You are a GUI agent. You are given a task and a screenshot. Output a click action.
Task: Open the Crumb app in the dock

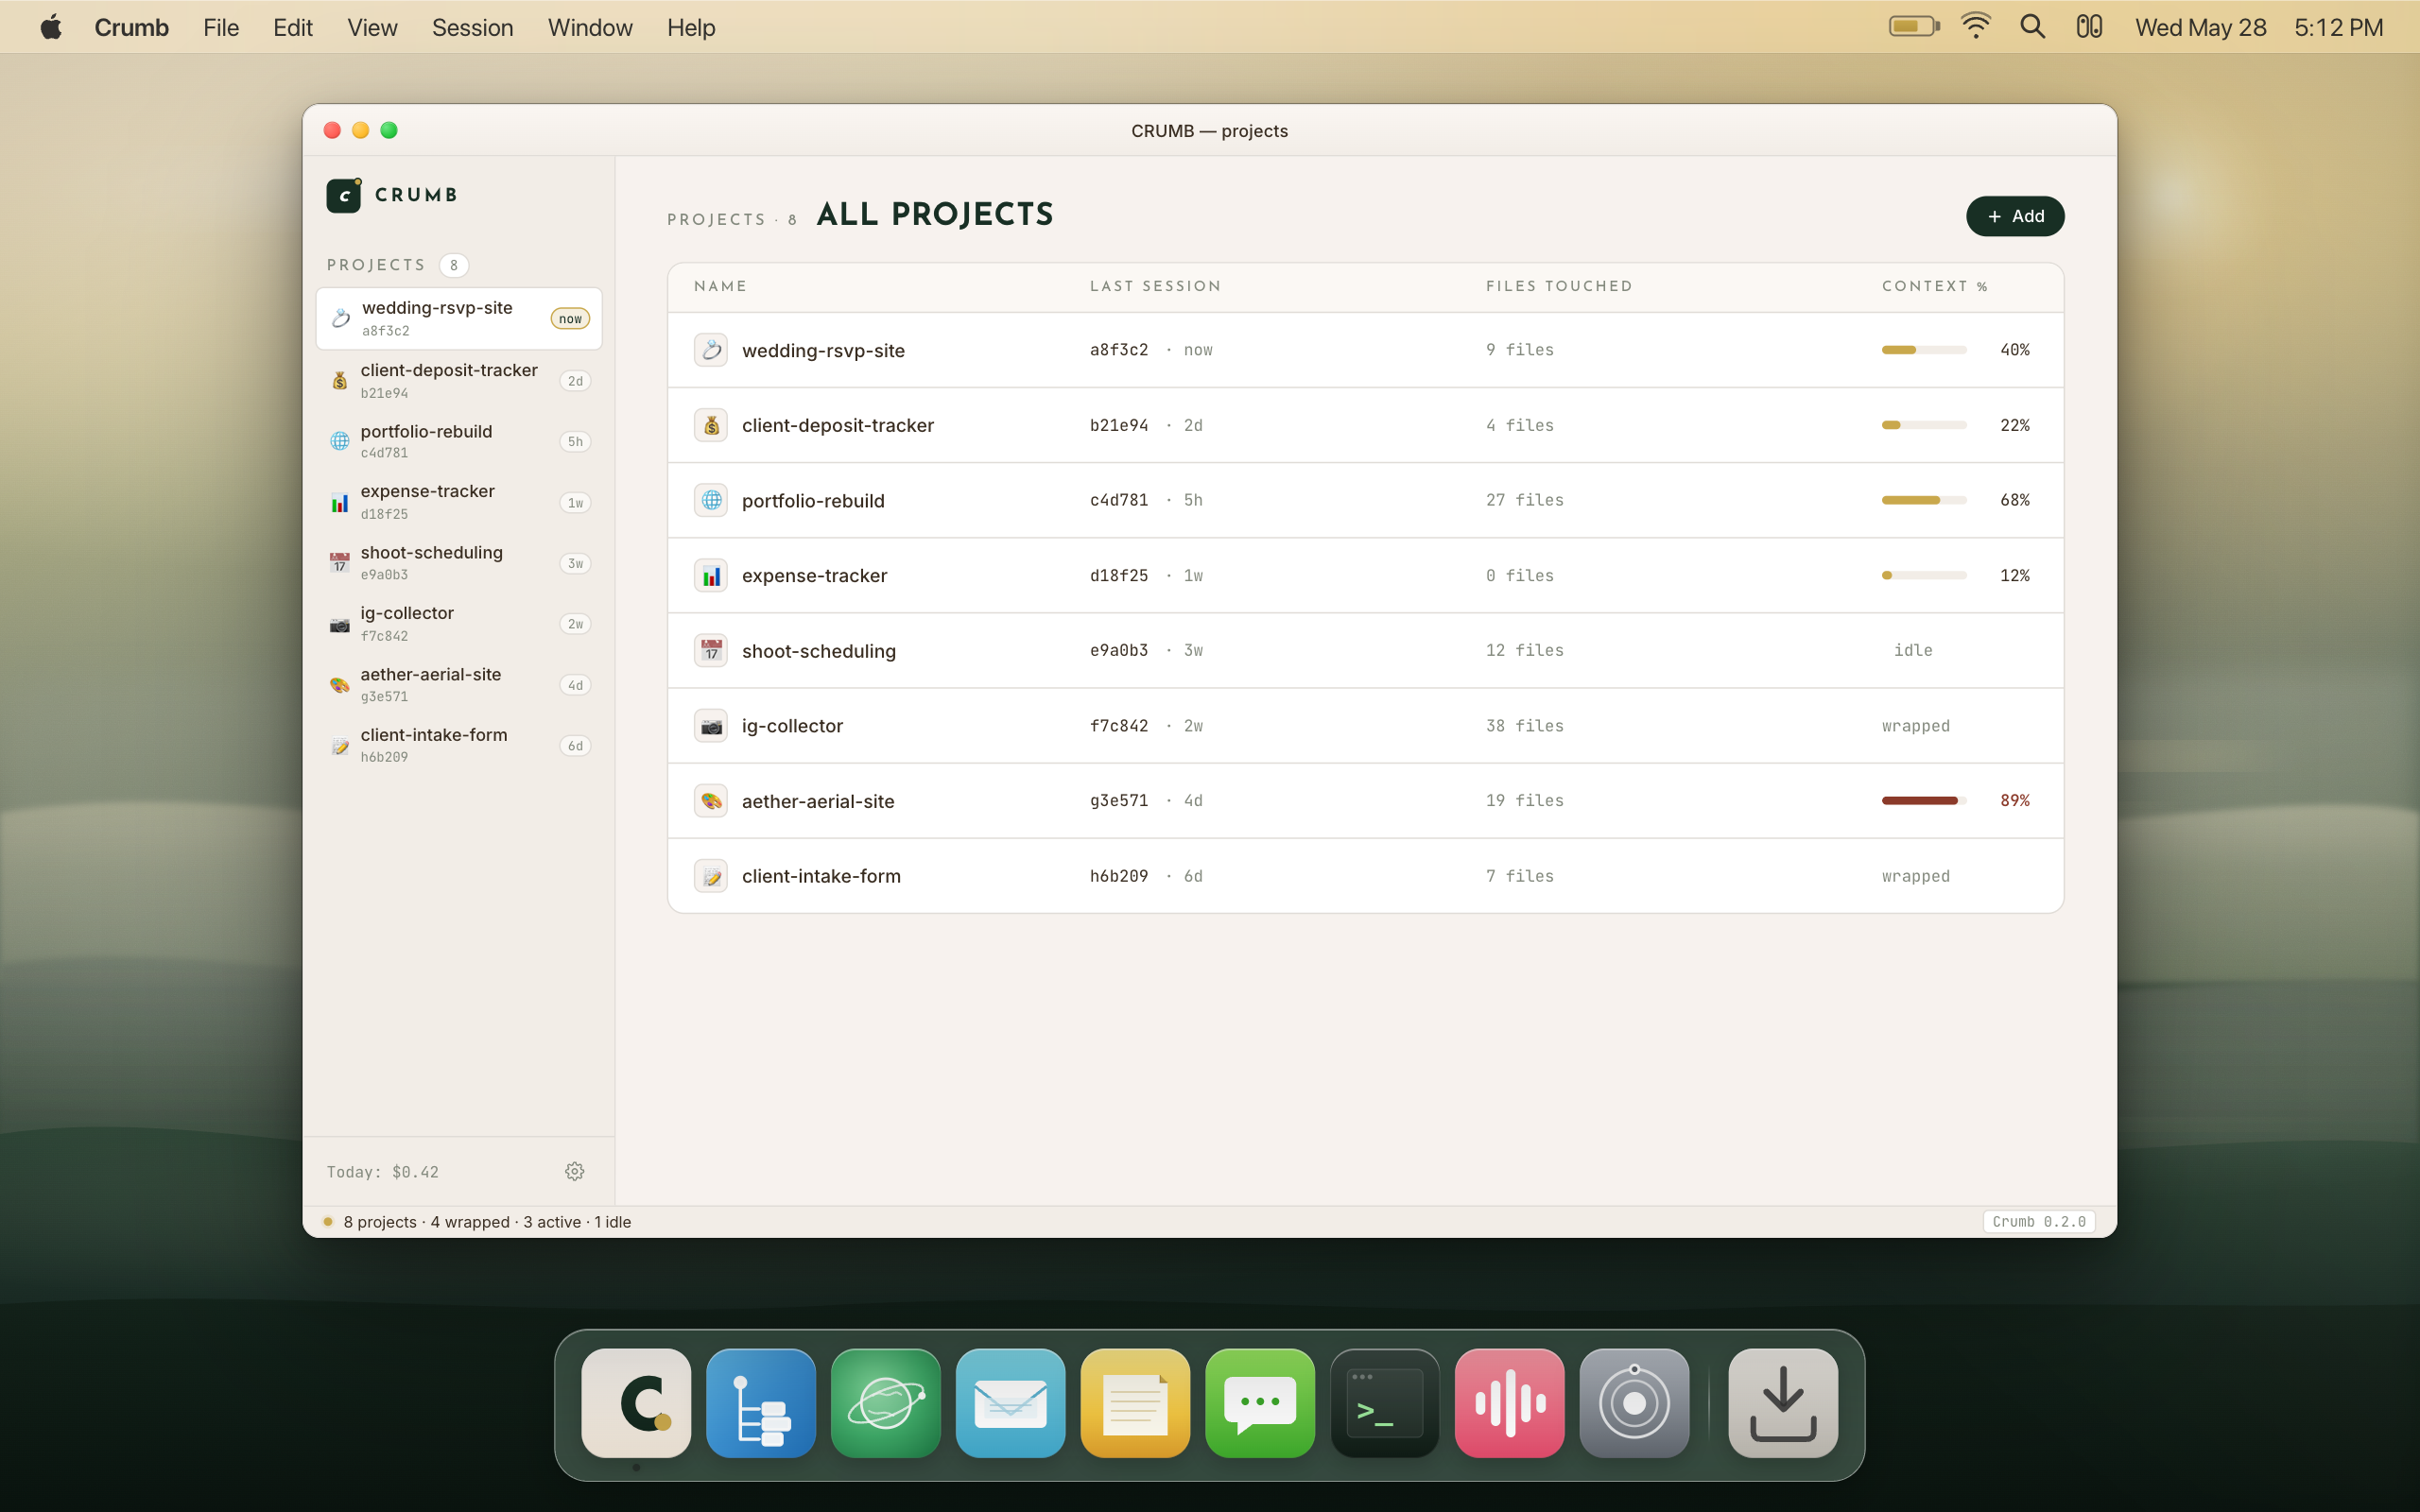pos(636,1403)
